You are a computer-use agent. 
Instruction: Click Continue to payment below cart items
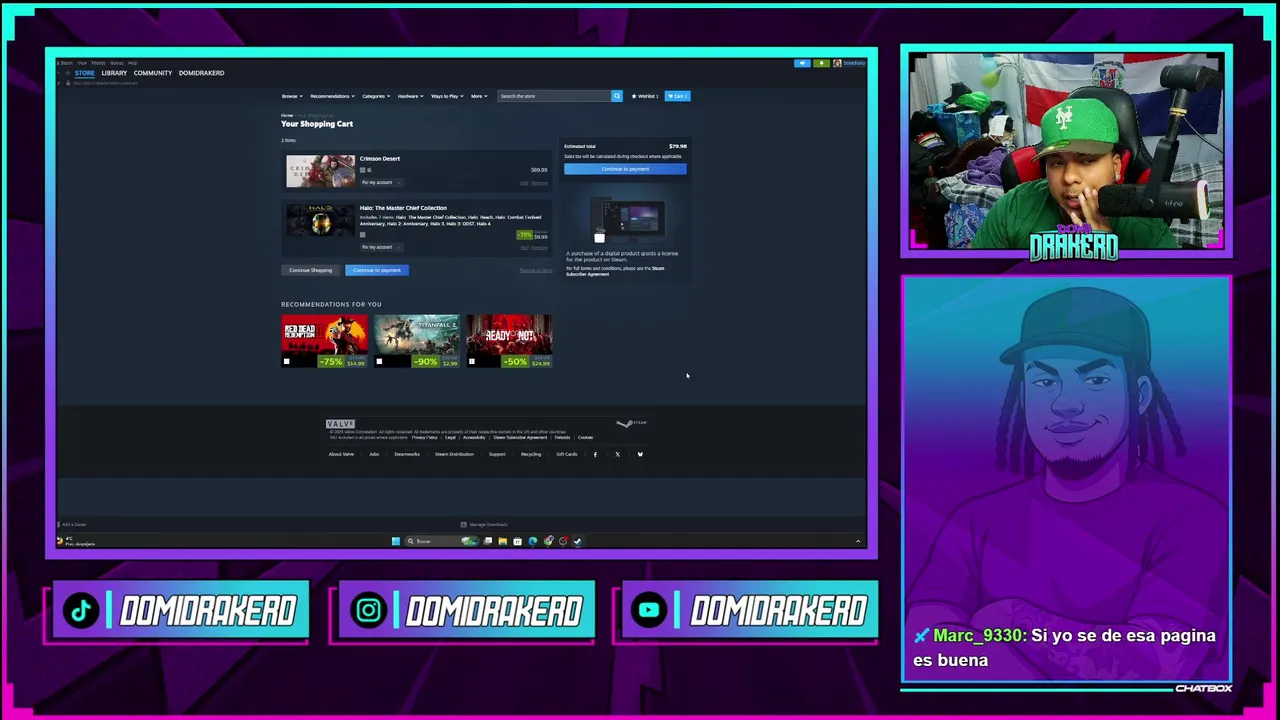[377, 270]
